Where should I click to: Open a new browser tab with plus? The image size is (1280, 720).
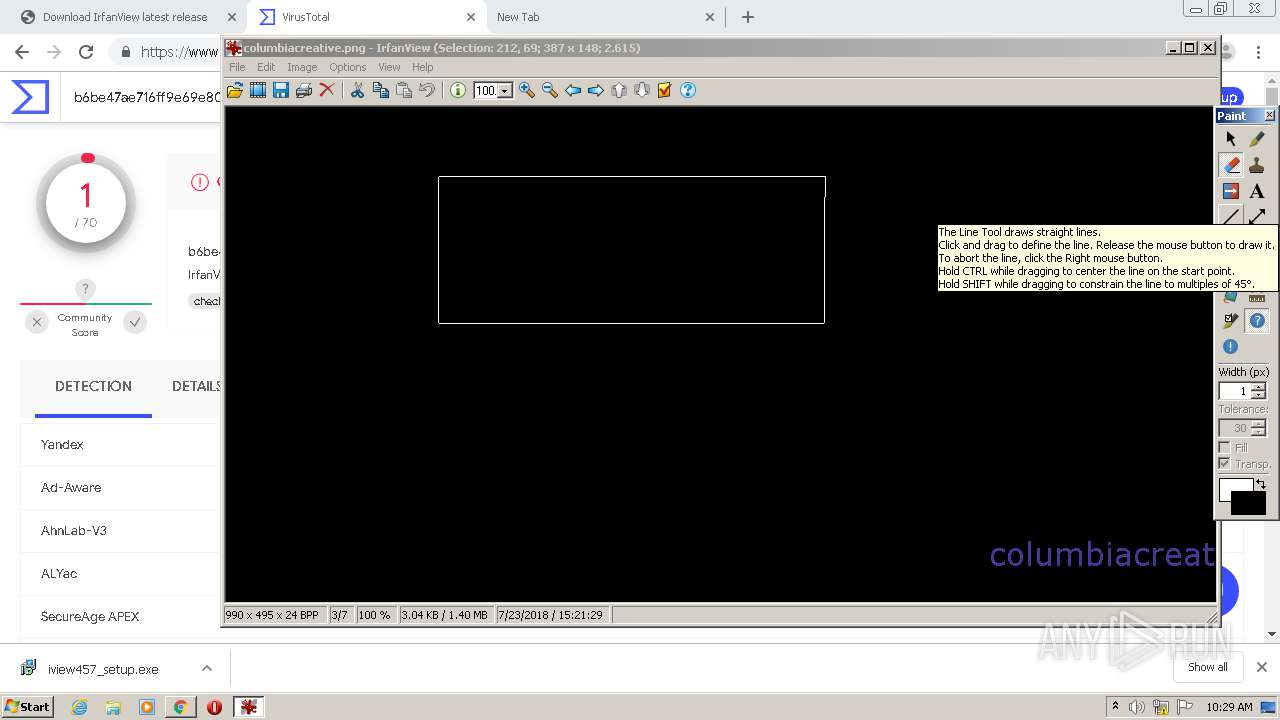point(747,17)
